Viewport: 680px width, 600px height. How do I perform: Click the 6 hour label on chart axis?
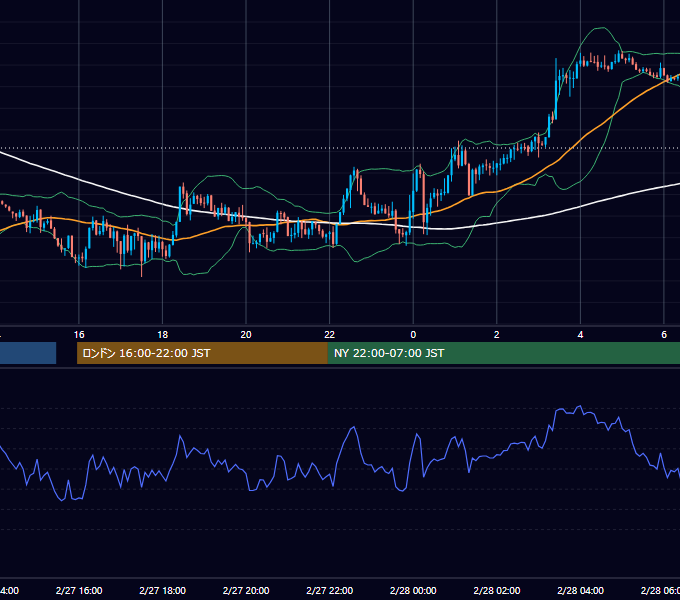click(664, 335)
